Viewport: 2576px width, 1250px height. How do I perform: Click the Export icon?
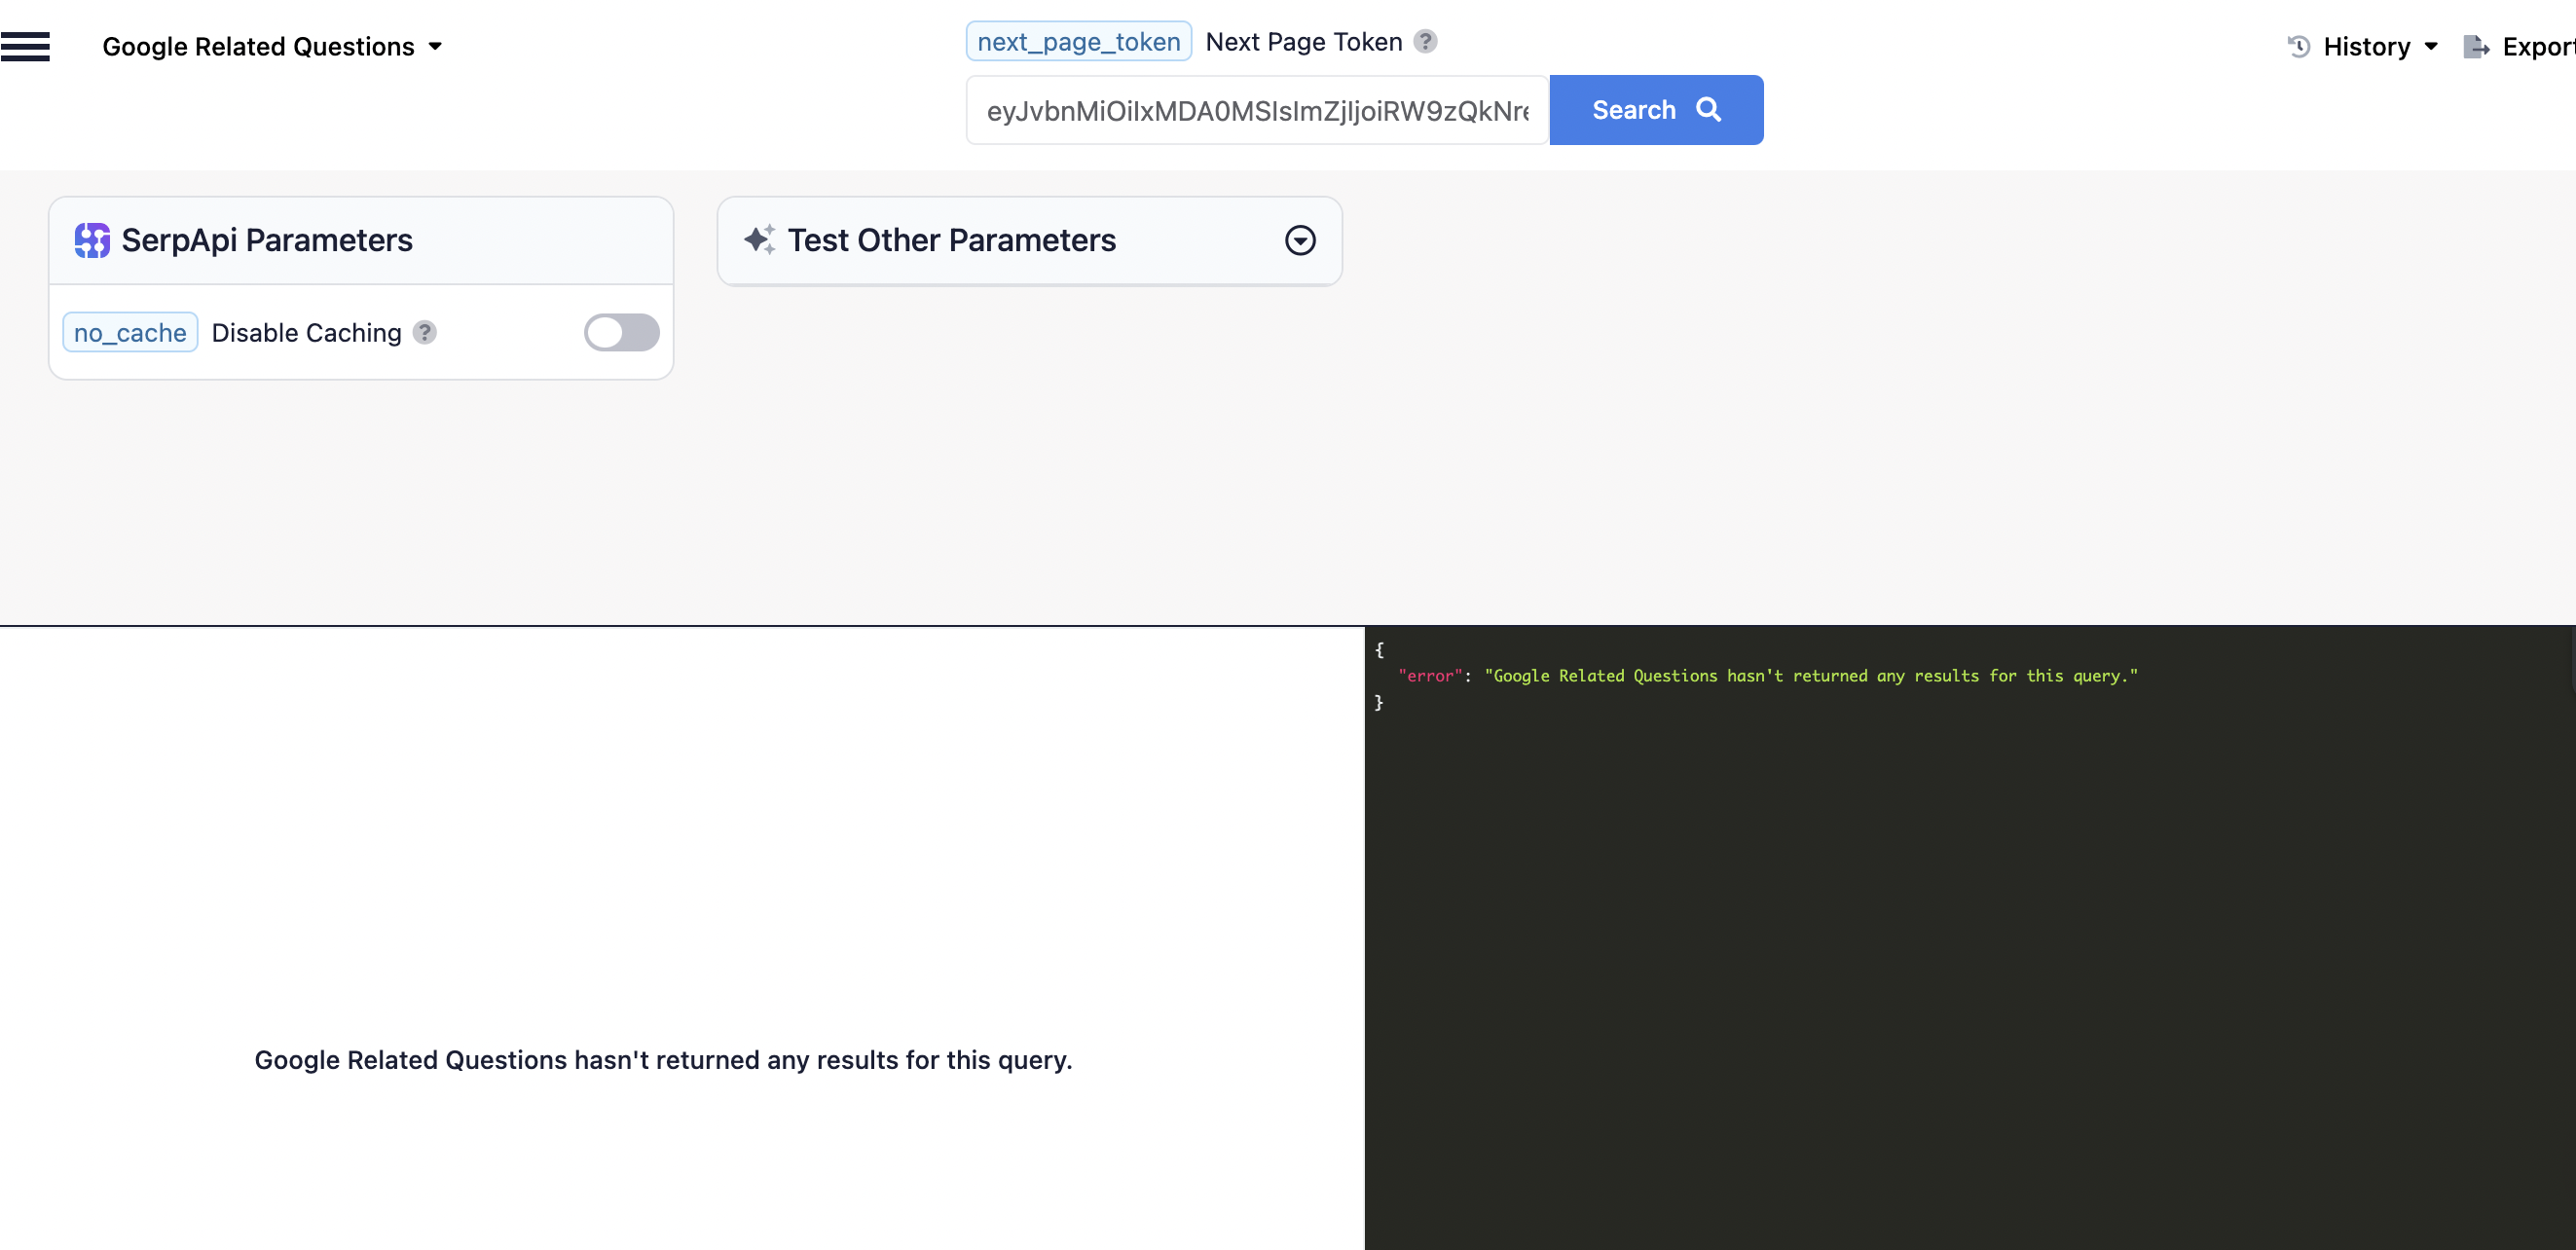click(2477, 46)
